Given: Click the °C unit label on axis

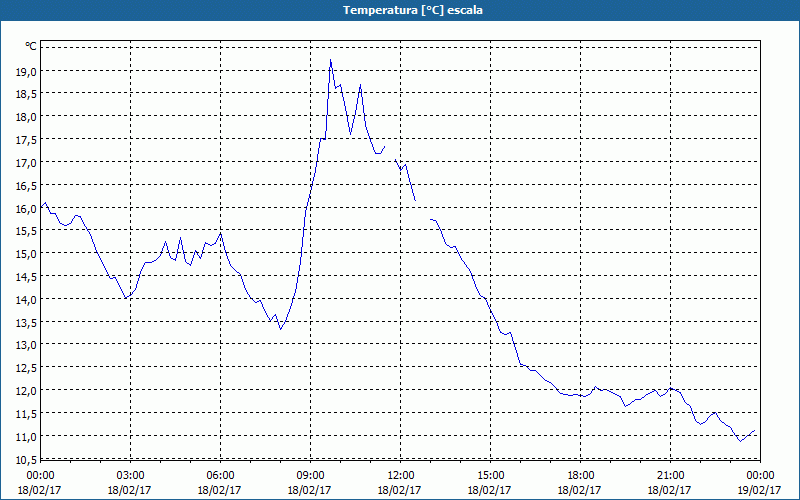Looking at the screenshot, I should point(31,46).
